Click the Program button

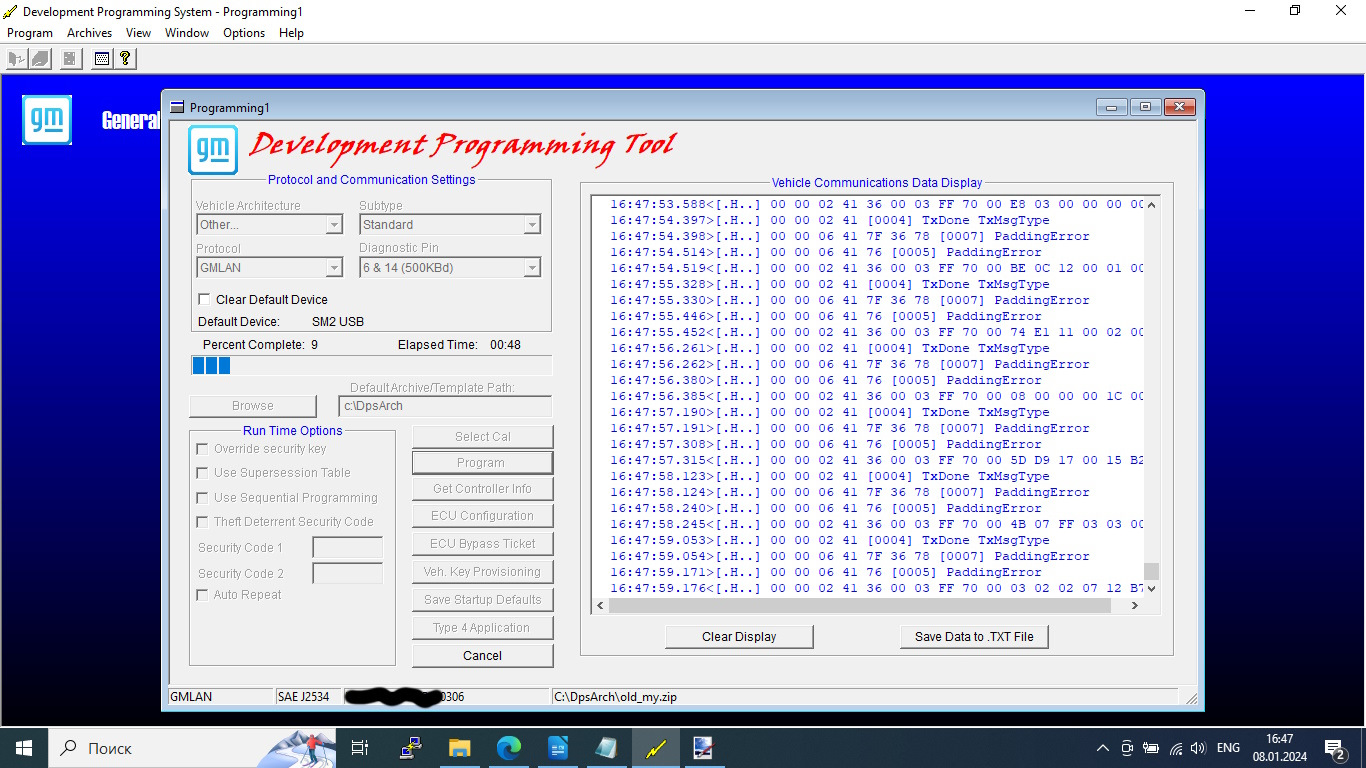tap(482, 463)
